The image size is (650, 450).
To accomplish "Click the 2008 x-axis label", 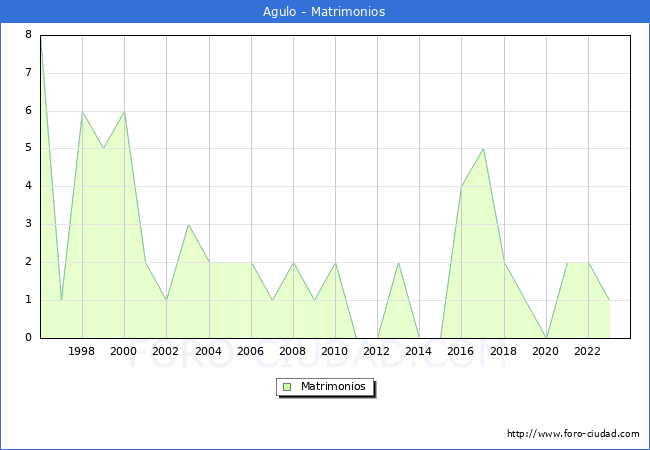I will 293,351.
